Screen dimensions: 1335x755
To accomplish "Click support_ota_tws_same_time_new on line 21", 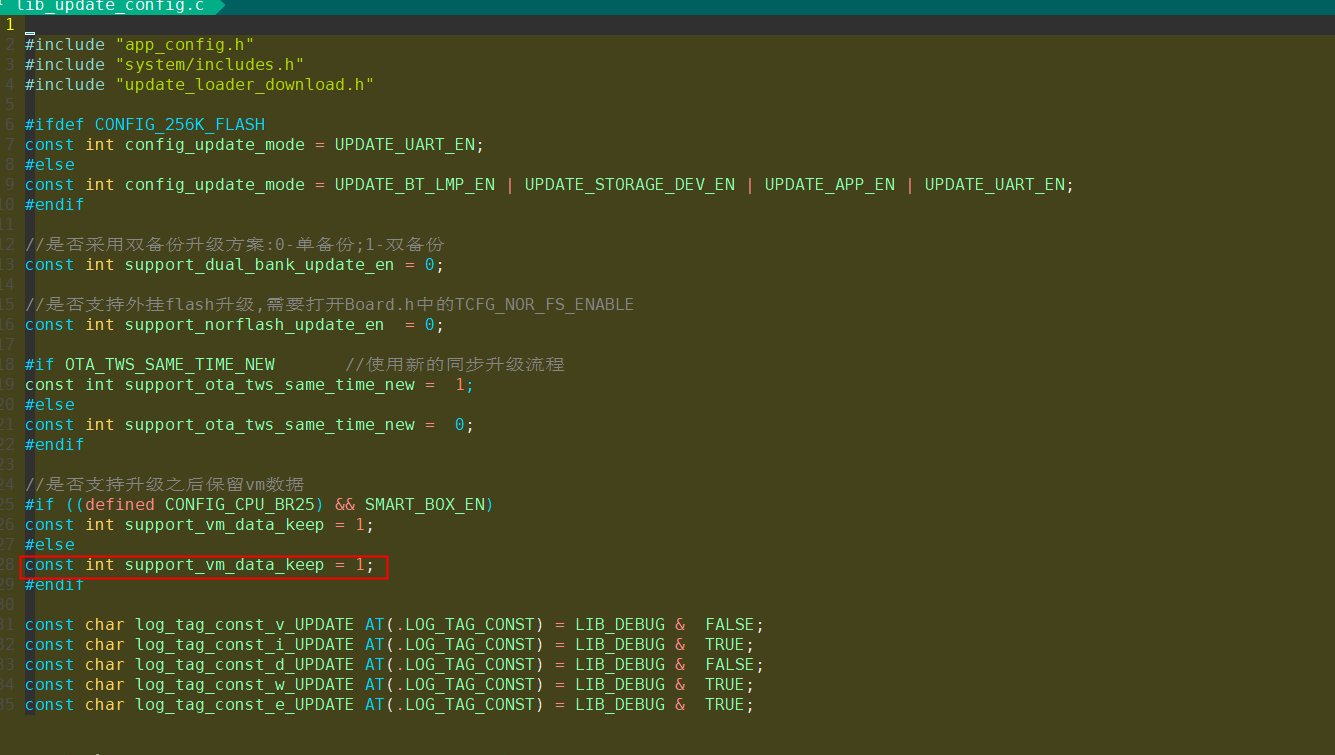I will [x=269, y=425].
